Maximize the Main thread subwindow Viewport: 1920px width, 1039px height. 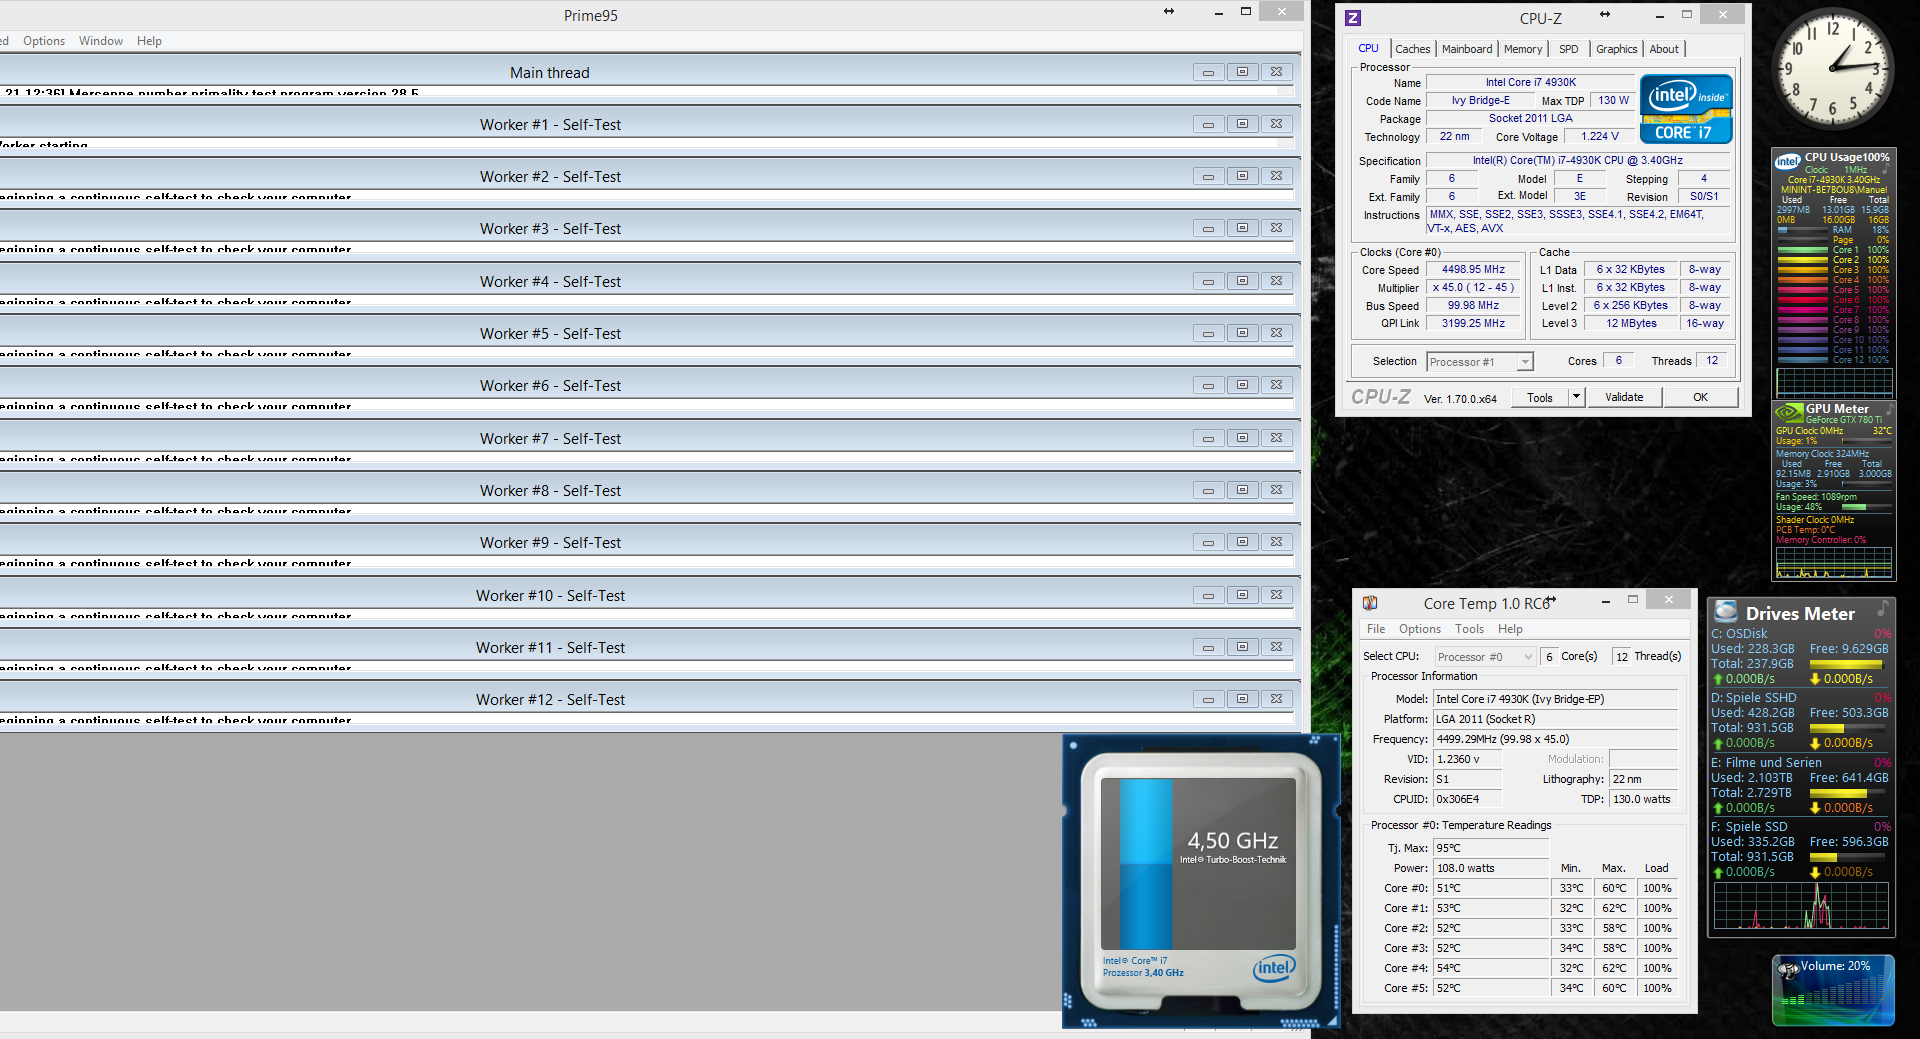[1242, 72]
